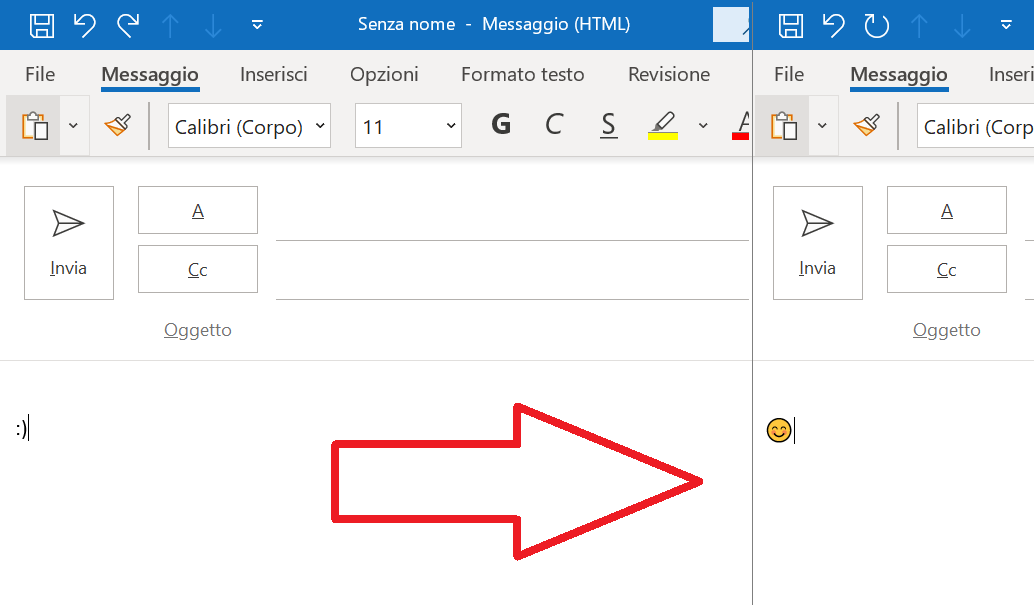Click the A recipients button in right window
Viewport: 1034px width, 605px height.
click(x=947, y=210)
